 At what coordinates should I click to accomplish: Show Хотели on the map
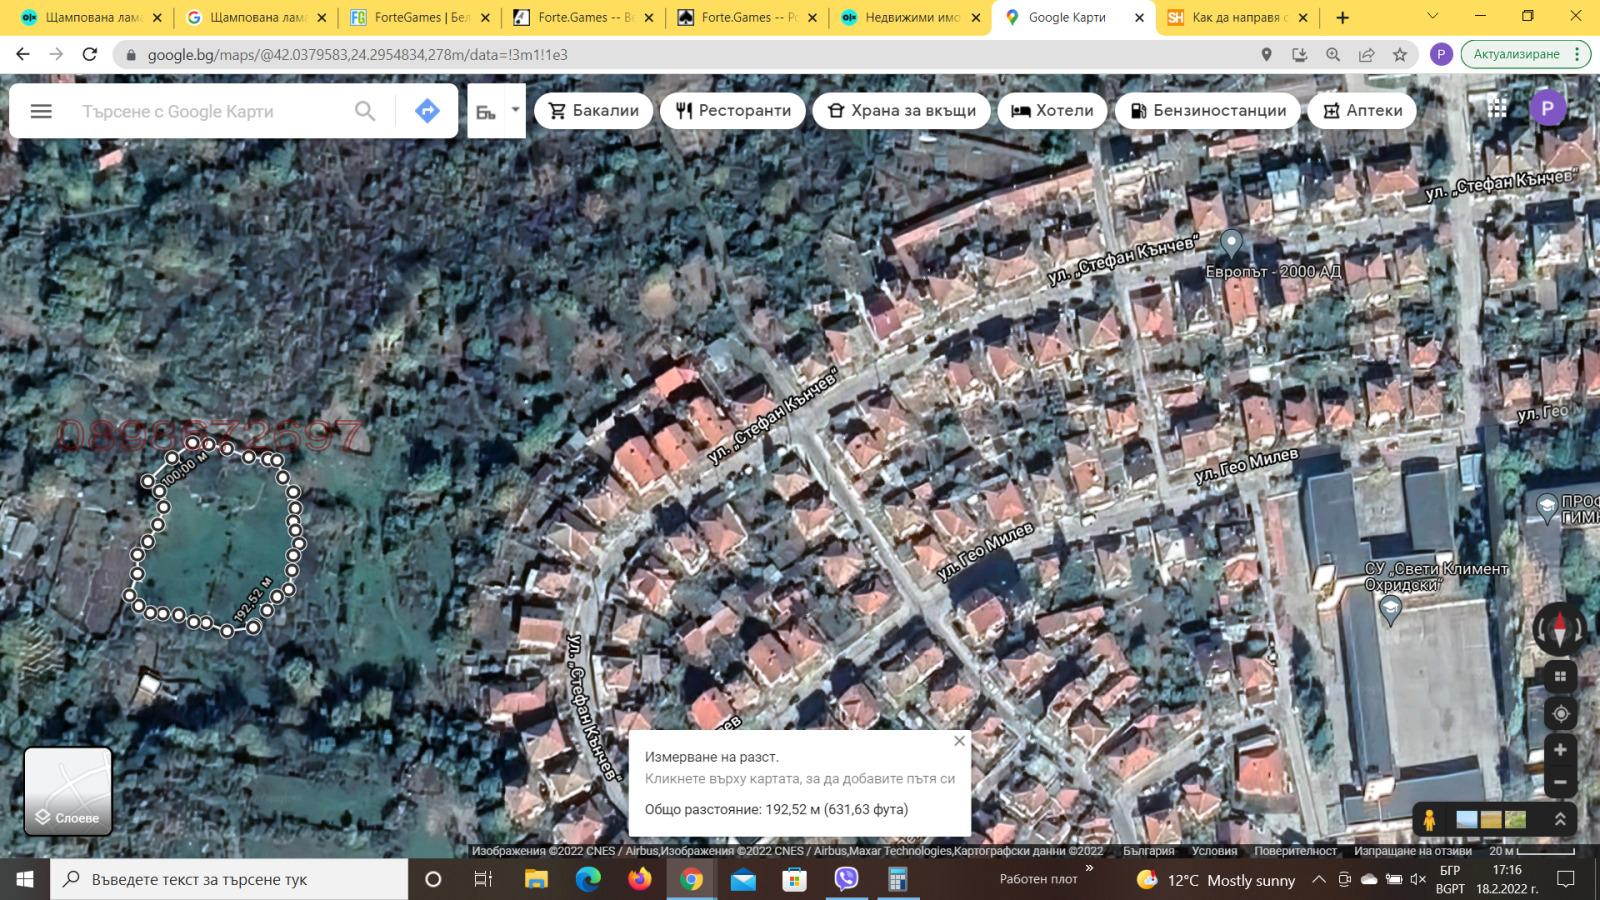1053,110
